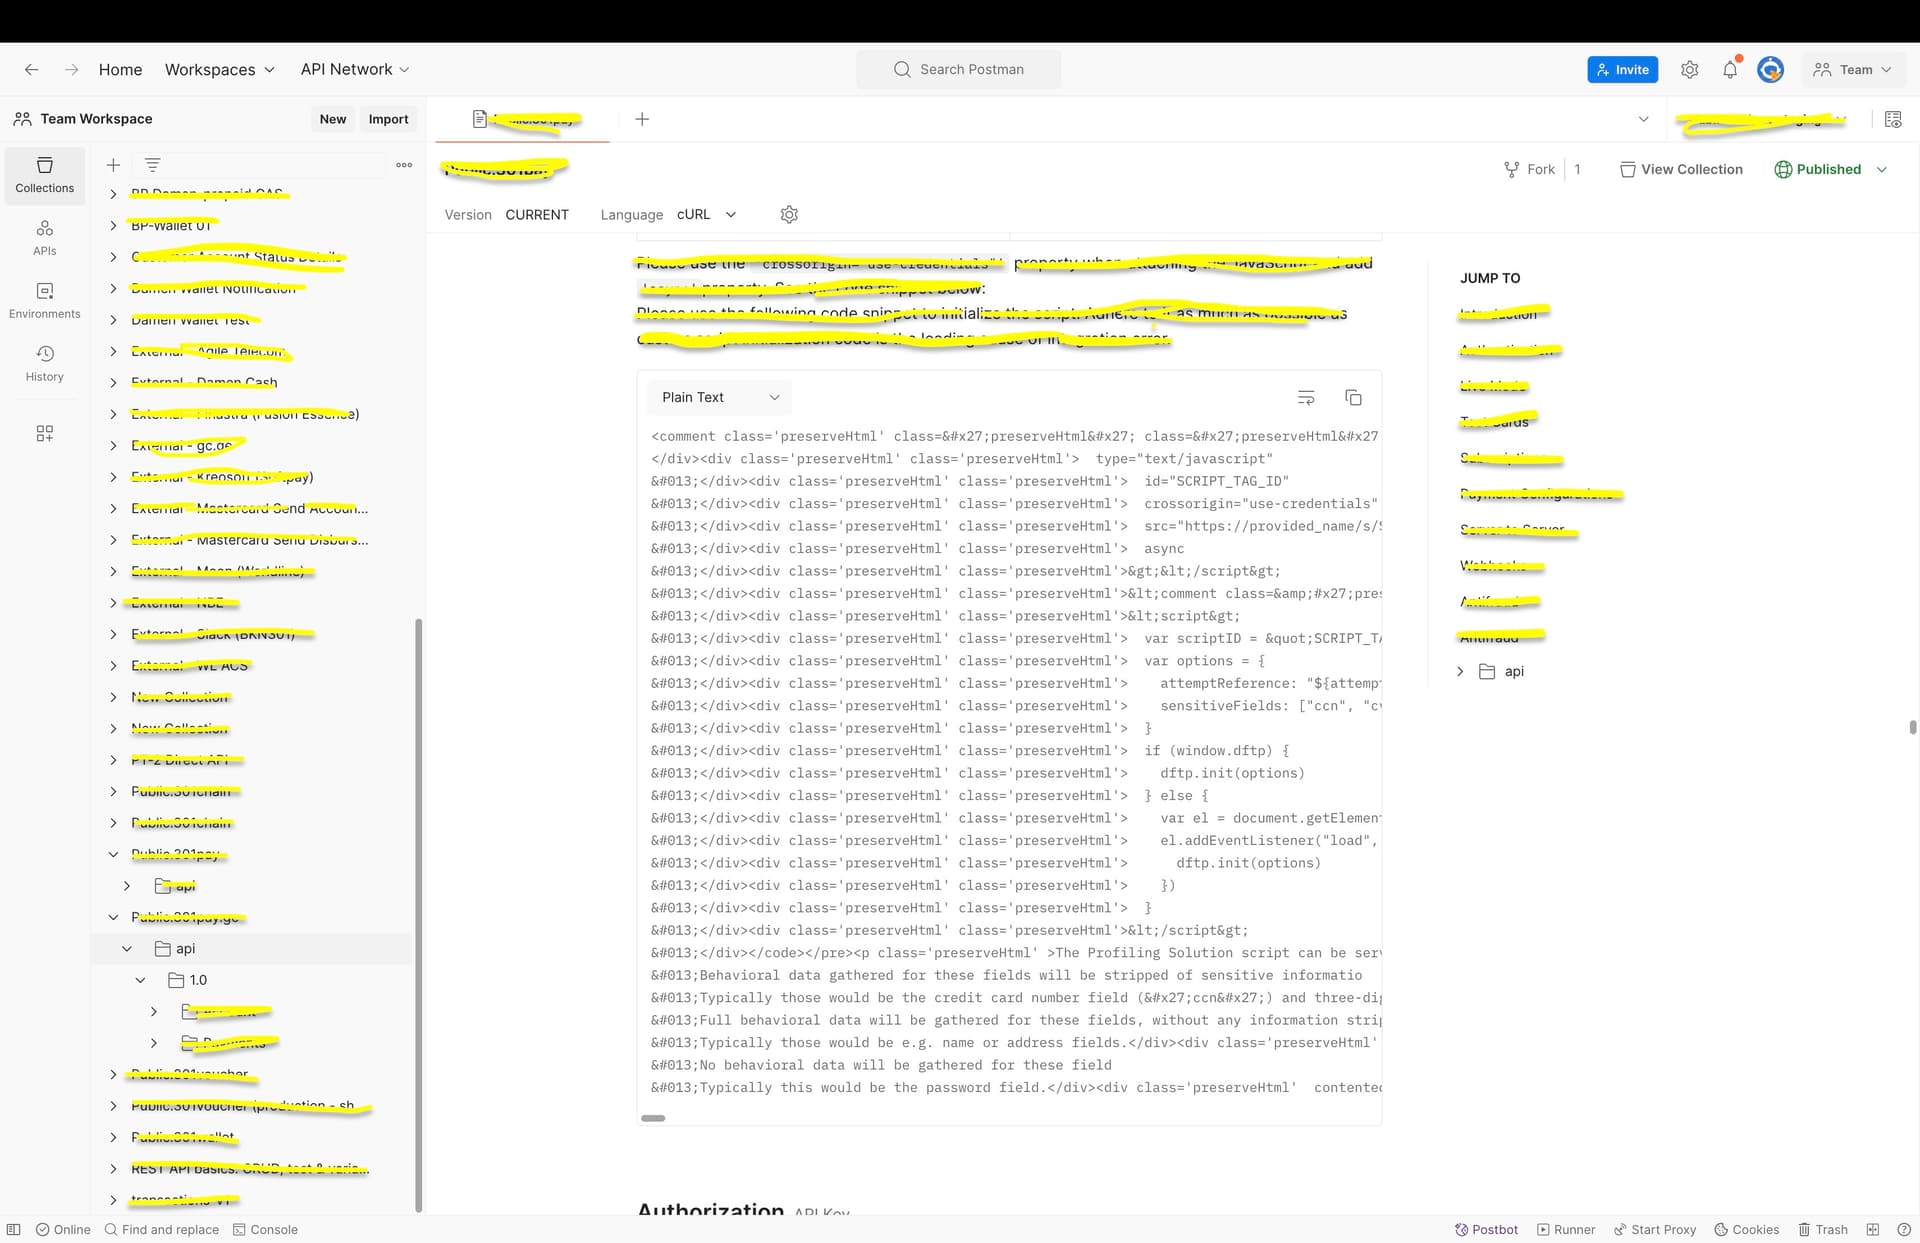Select the 1.0 folder row
The height and width of the screenshot is (1243, 1920).
[251, 980]
